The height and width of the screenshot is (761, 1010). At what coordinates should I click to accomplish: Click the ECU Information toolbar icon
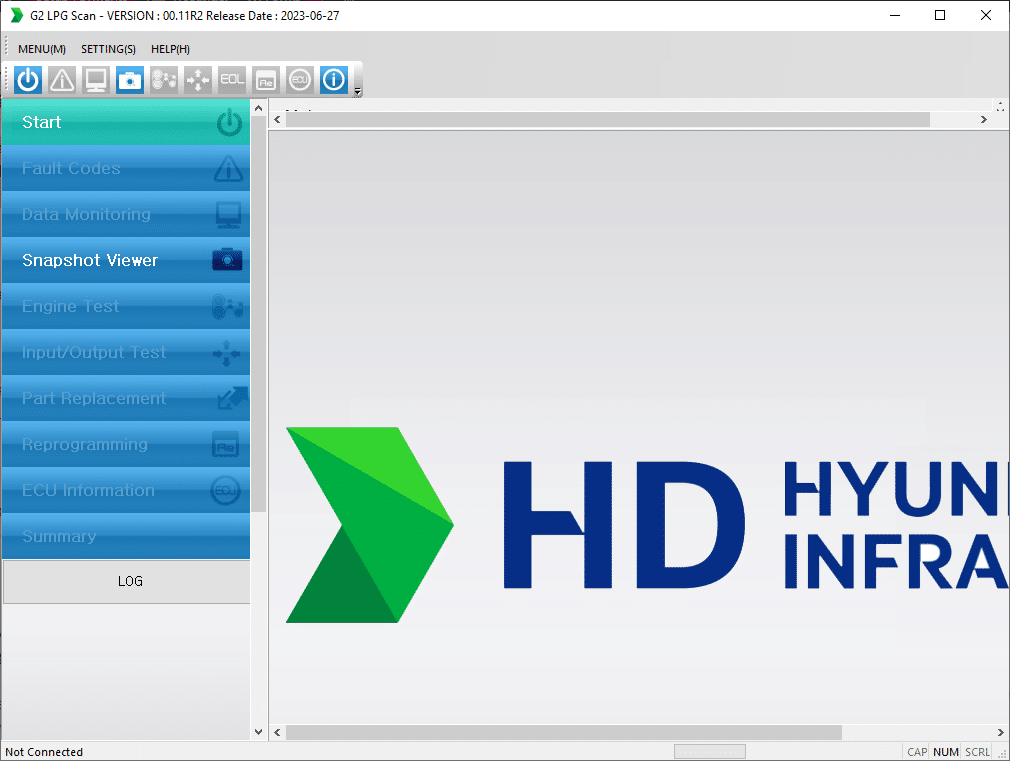(x=300, y=80)
